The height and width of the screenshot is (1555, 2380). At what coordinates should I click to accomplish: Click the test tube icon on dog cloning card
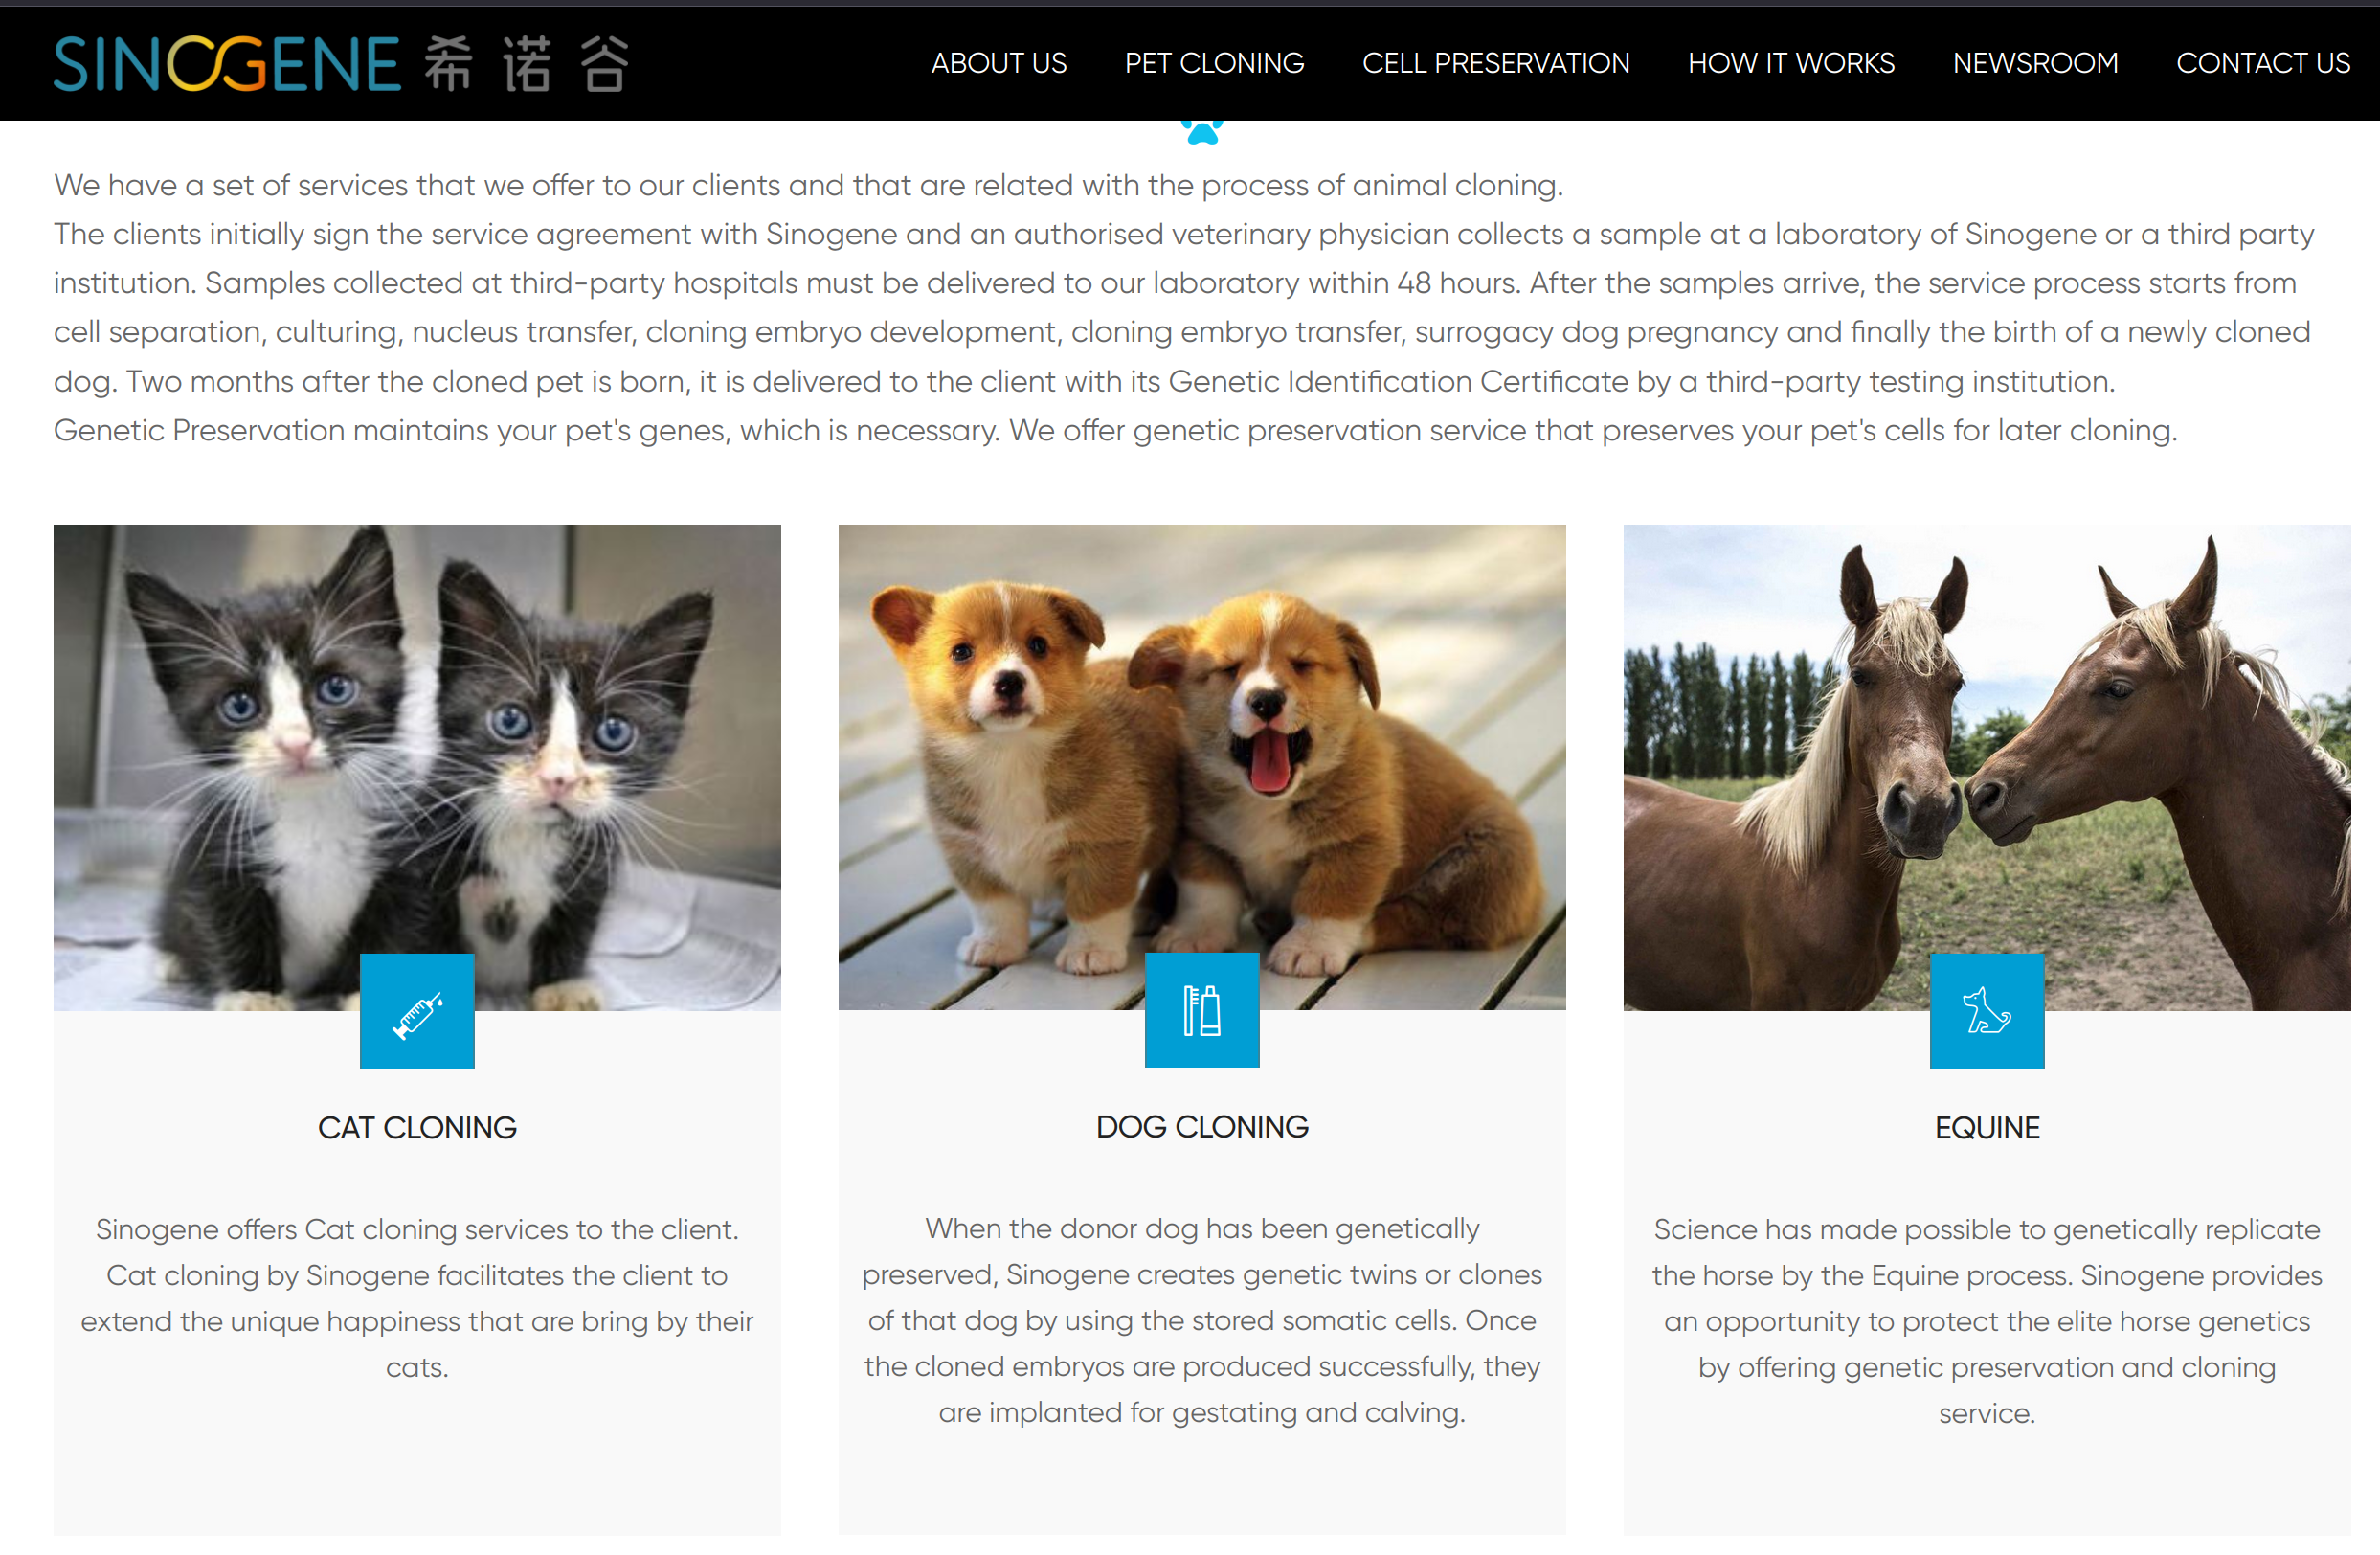1202,1010
